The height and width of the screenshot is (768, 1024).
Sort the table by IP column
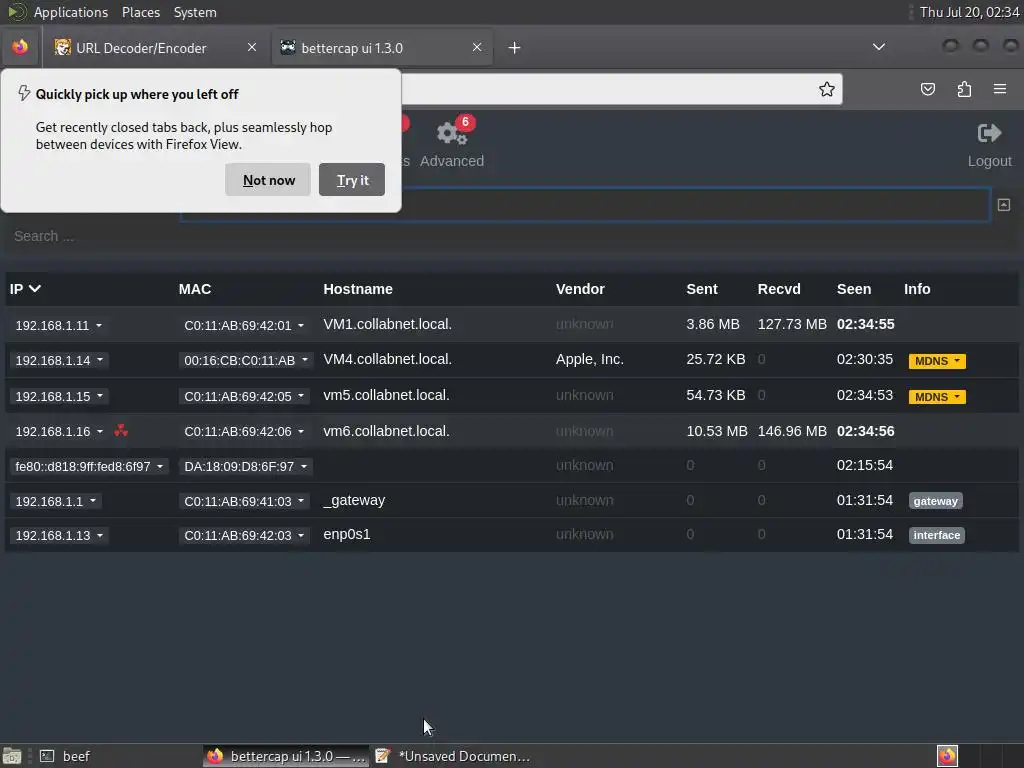[25, 289]
